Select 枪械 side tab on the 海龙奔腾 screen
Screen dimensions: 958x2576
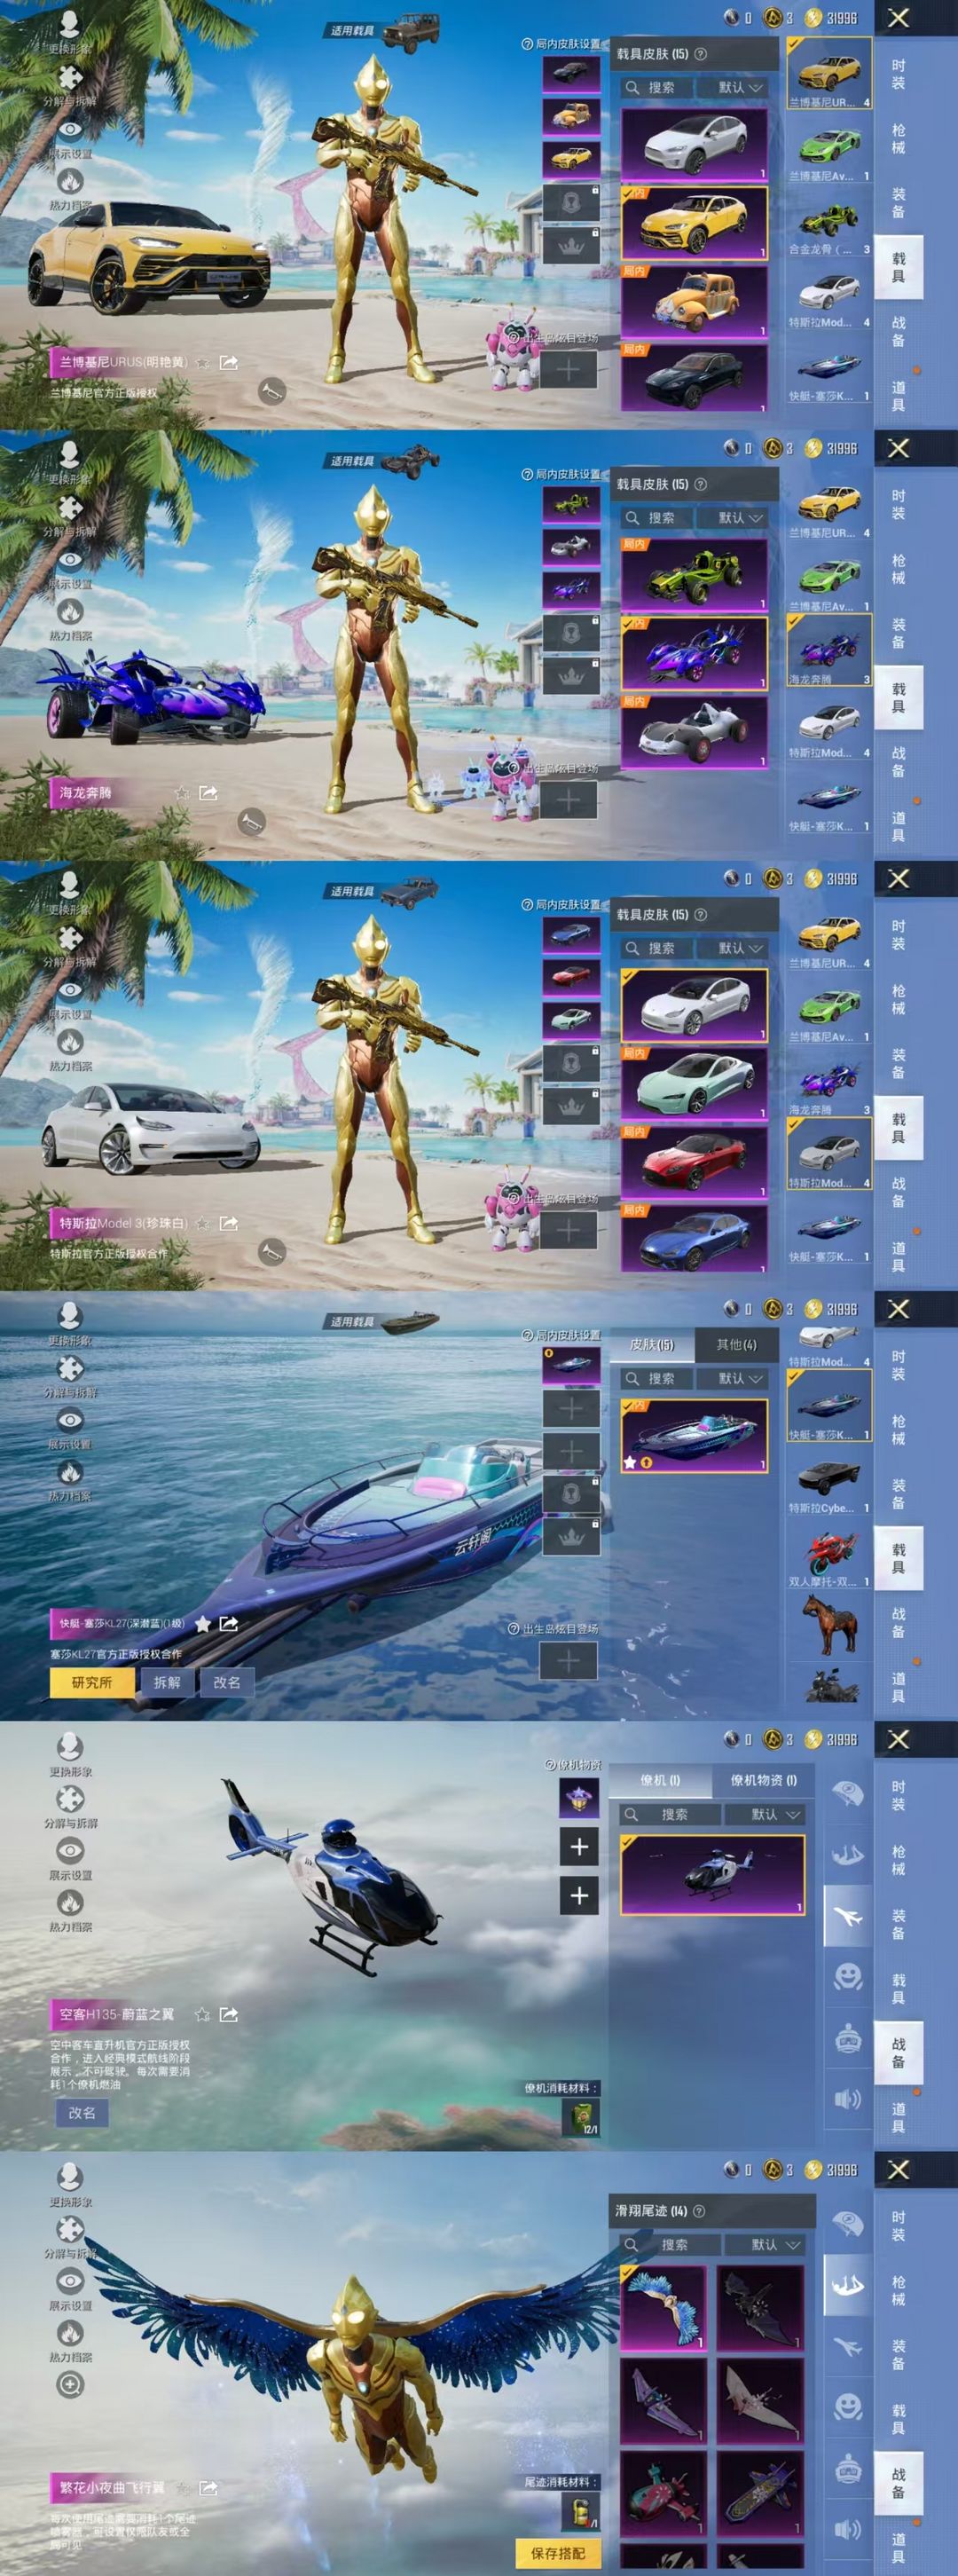pyautogui.click(x=898, y=569)
